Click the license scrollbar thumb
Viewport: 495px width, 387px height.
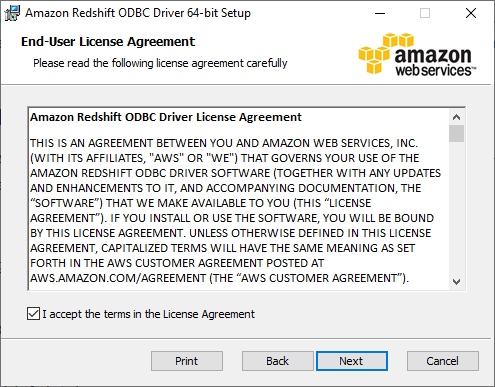(x=456, y=134)
